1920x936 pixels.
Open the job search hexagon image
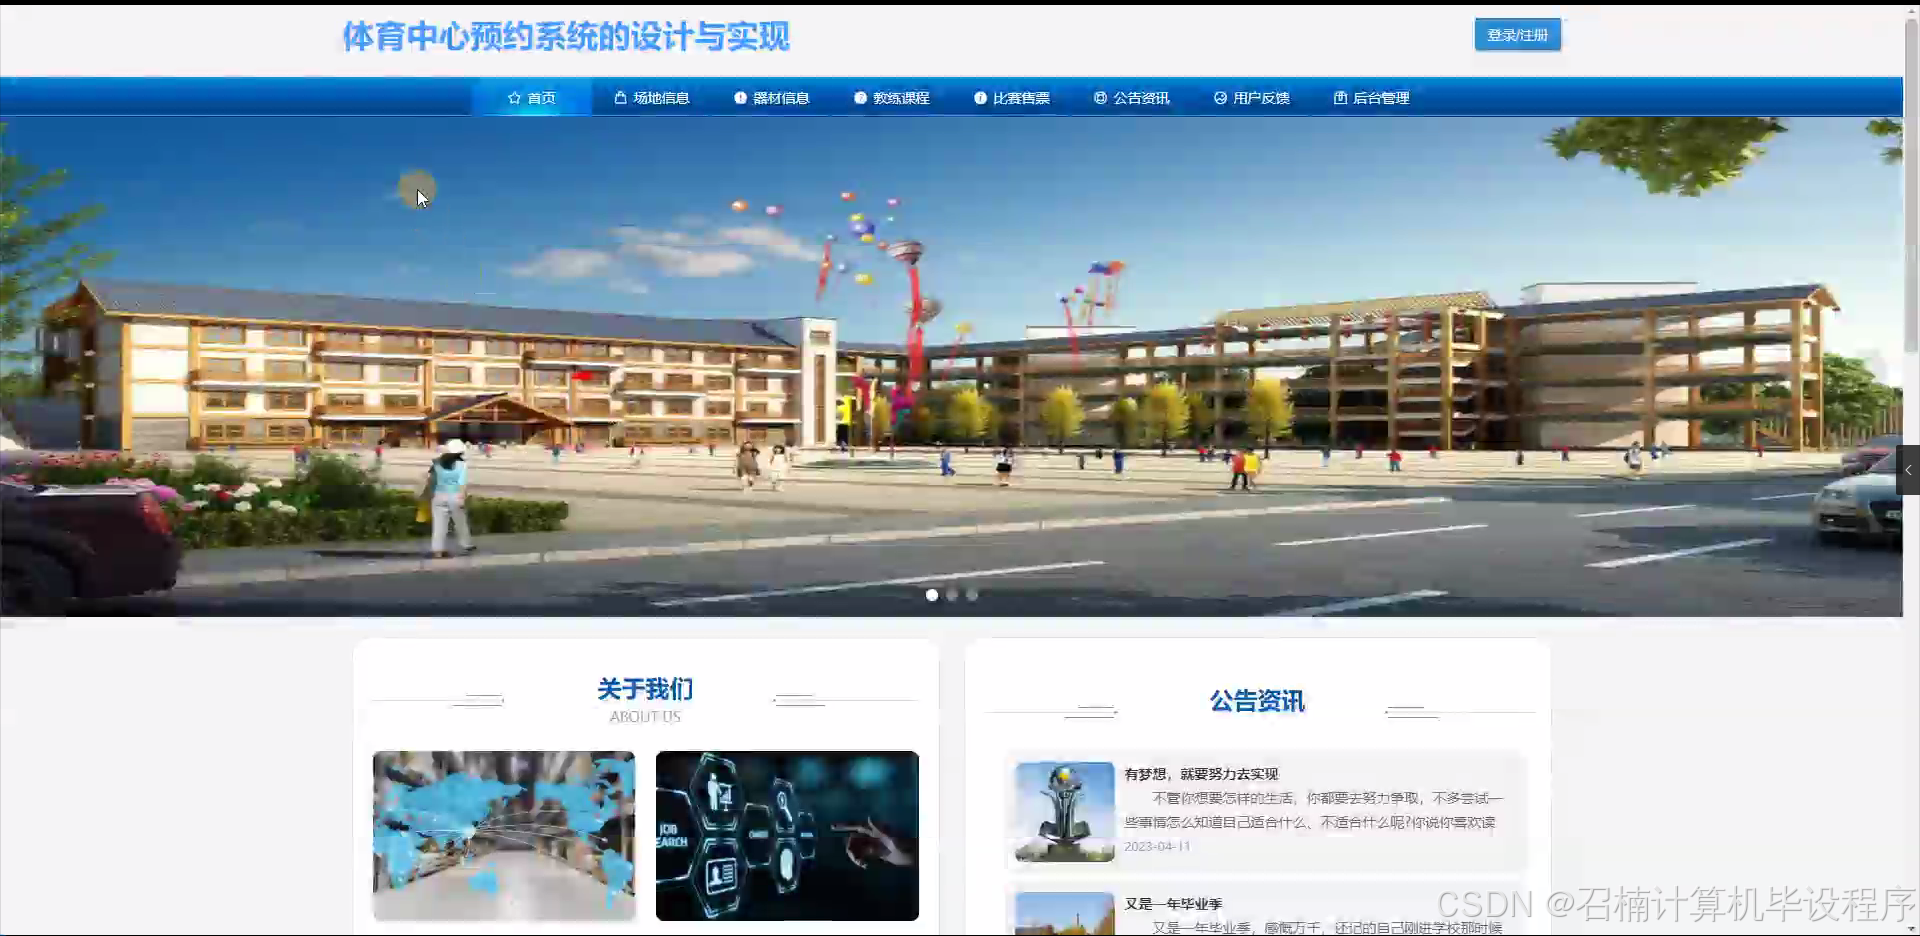coord(787,836)
